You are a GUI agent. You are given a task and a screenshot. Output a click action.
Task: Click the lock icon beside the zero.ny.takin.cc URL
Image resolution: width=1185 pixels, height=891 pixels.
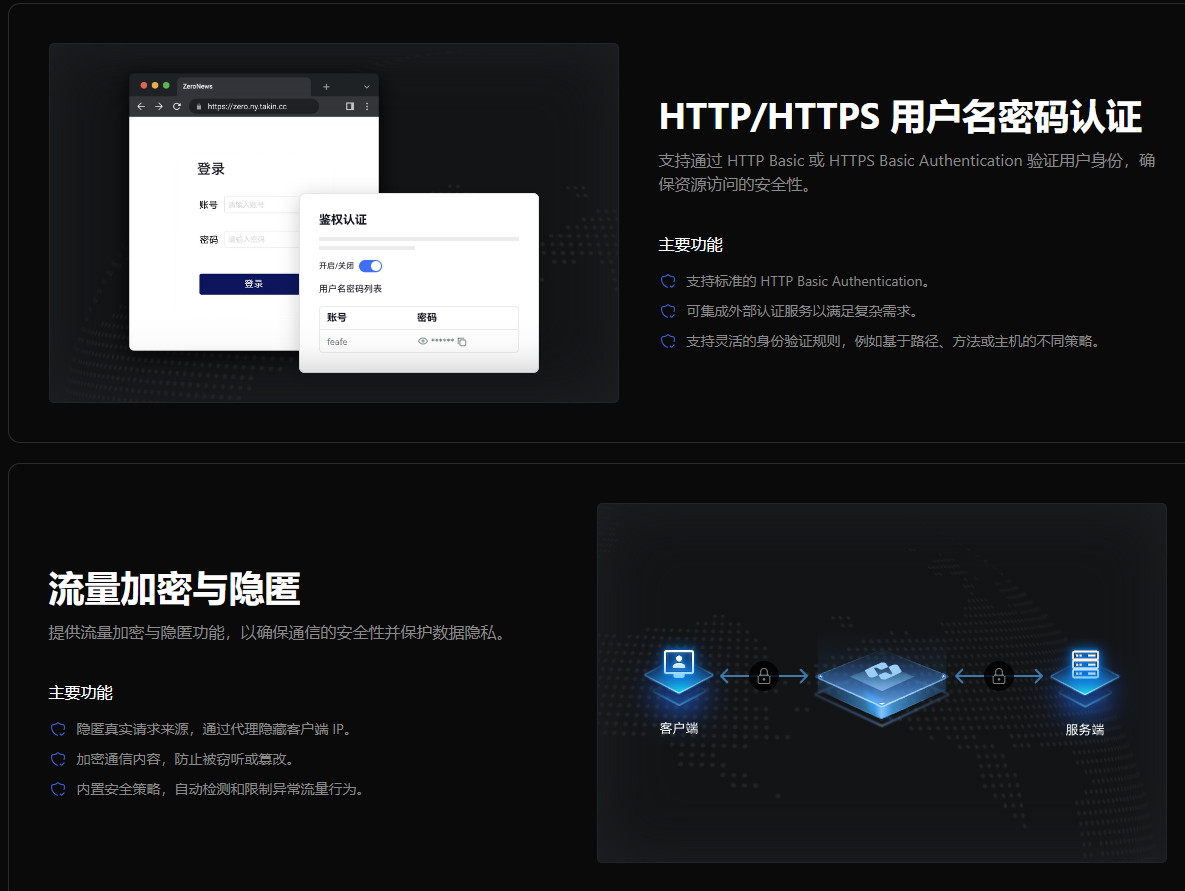199,107
